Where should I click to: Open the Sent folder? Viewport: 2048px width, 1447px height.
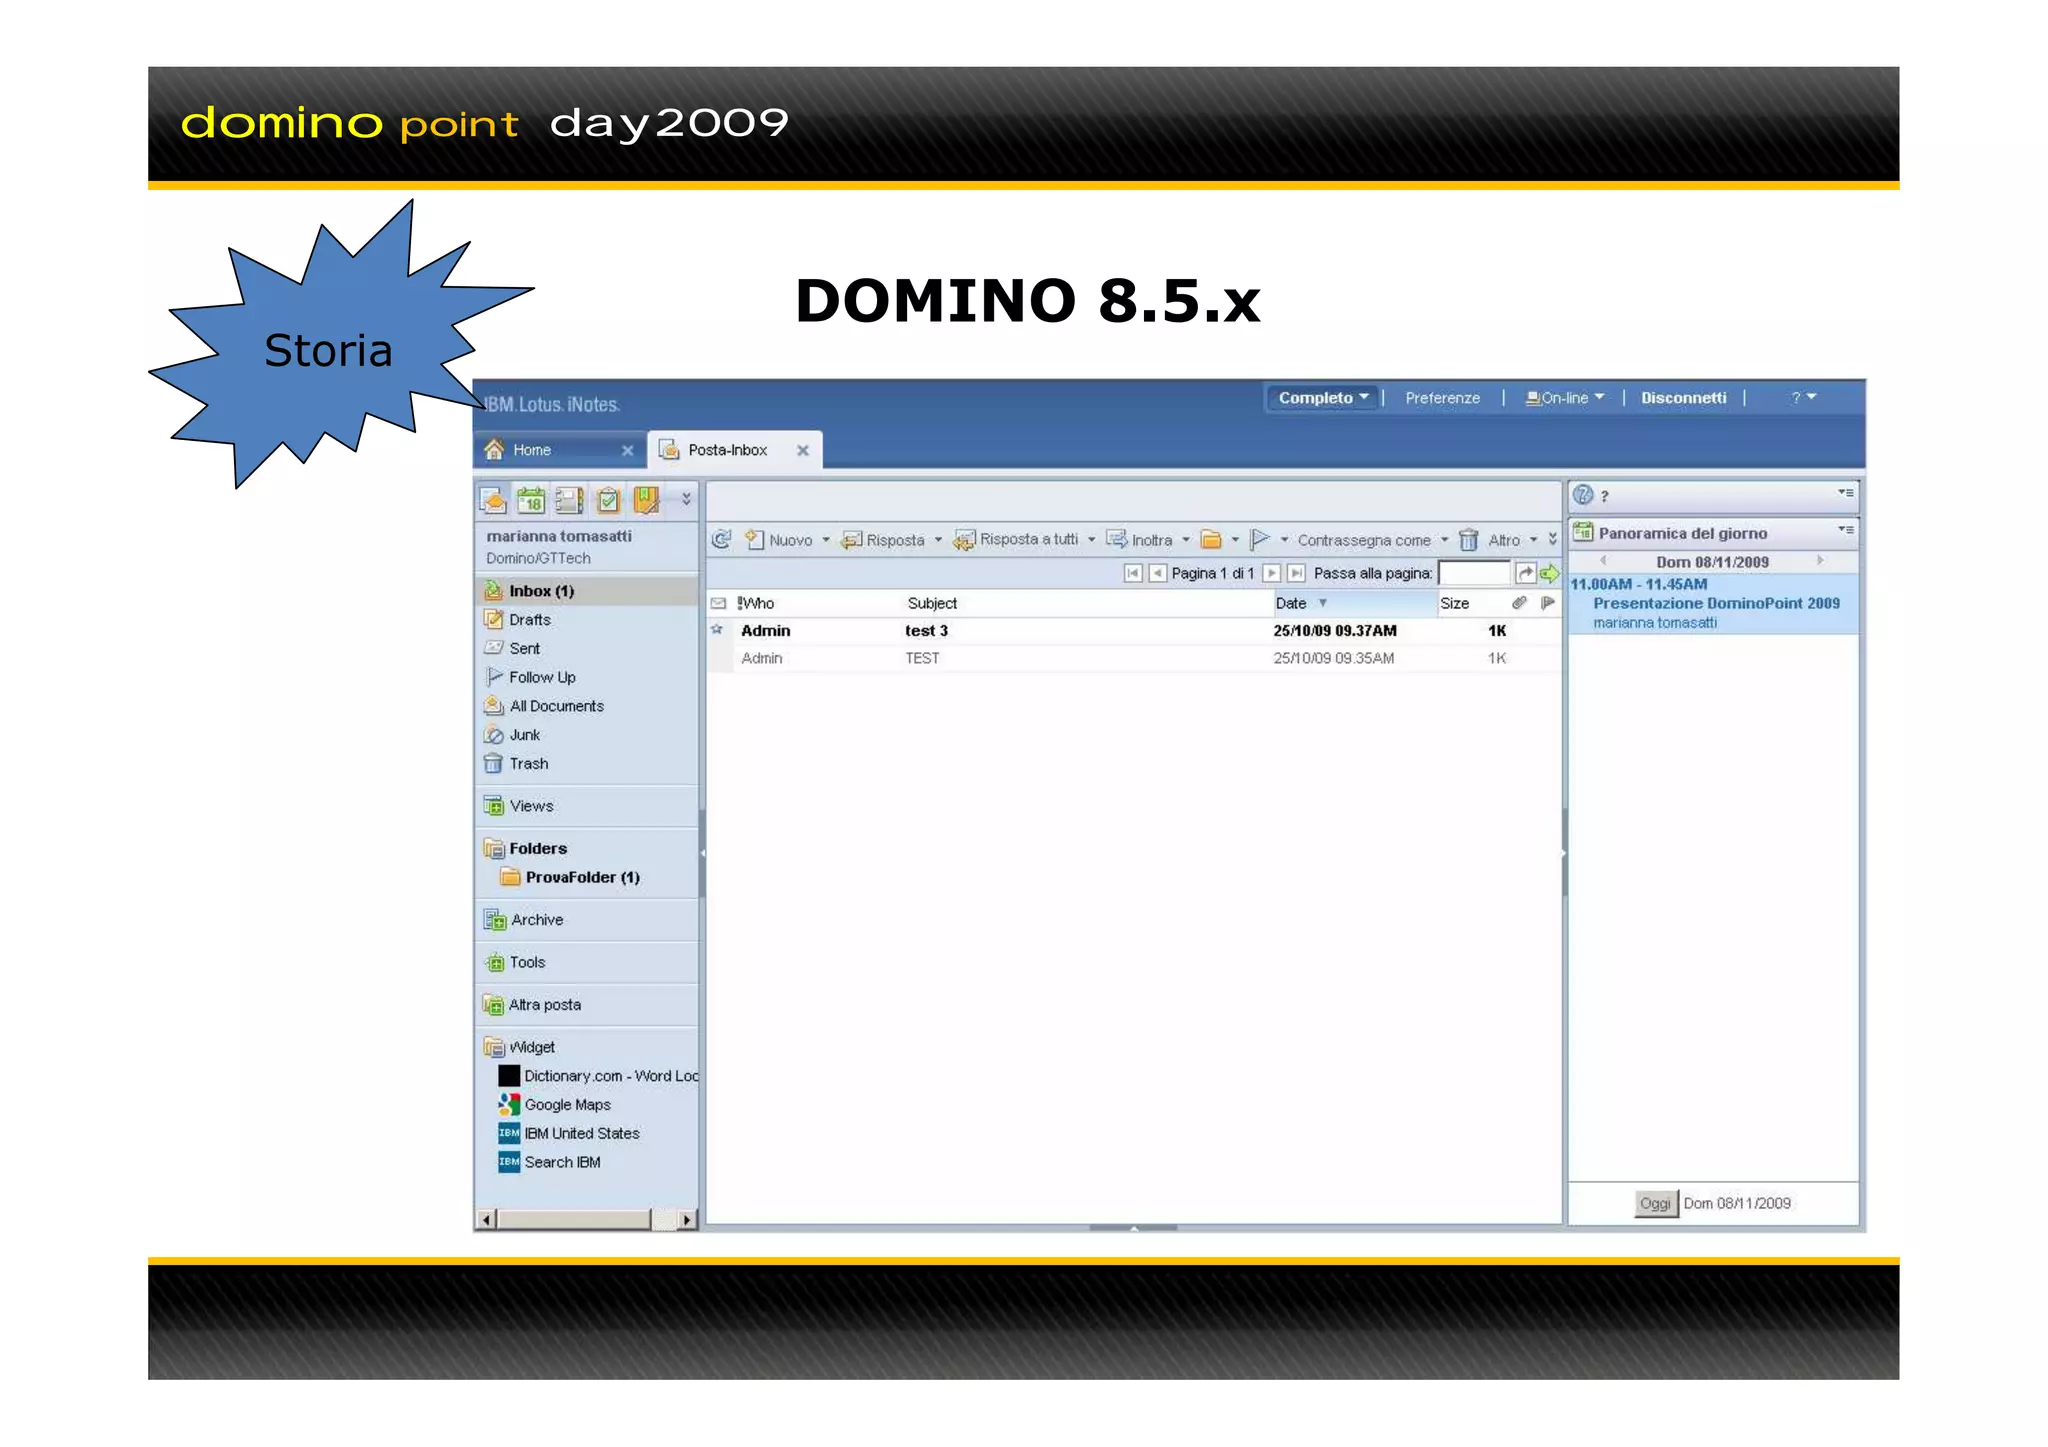[524, 649]
